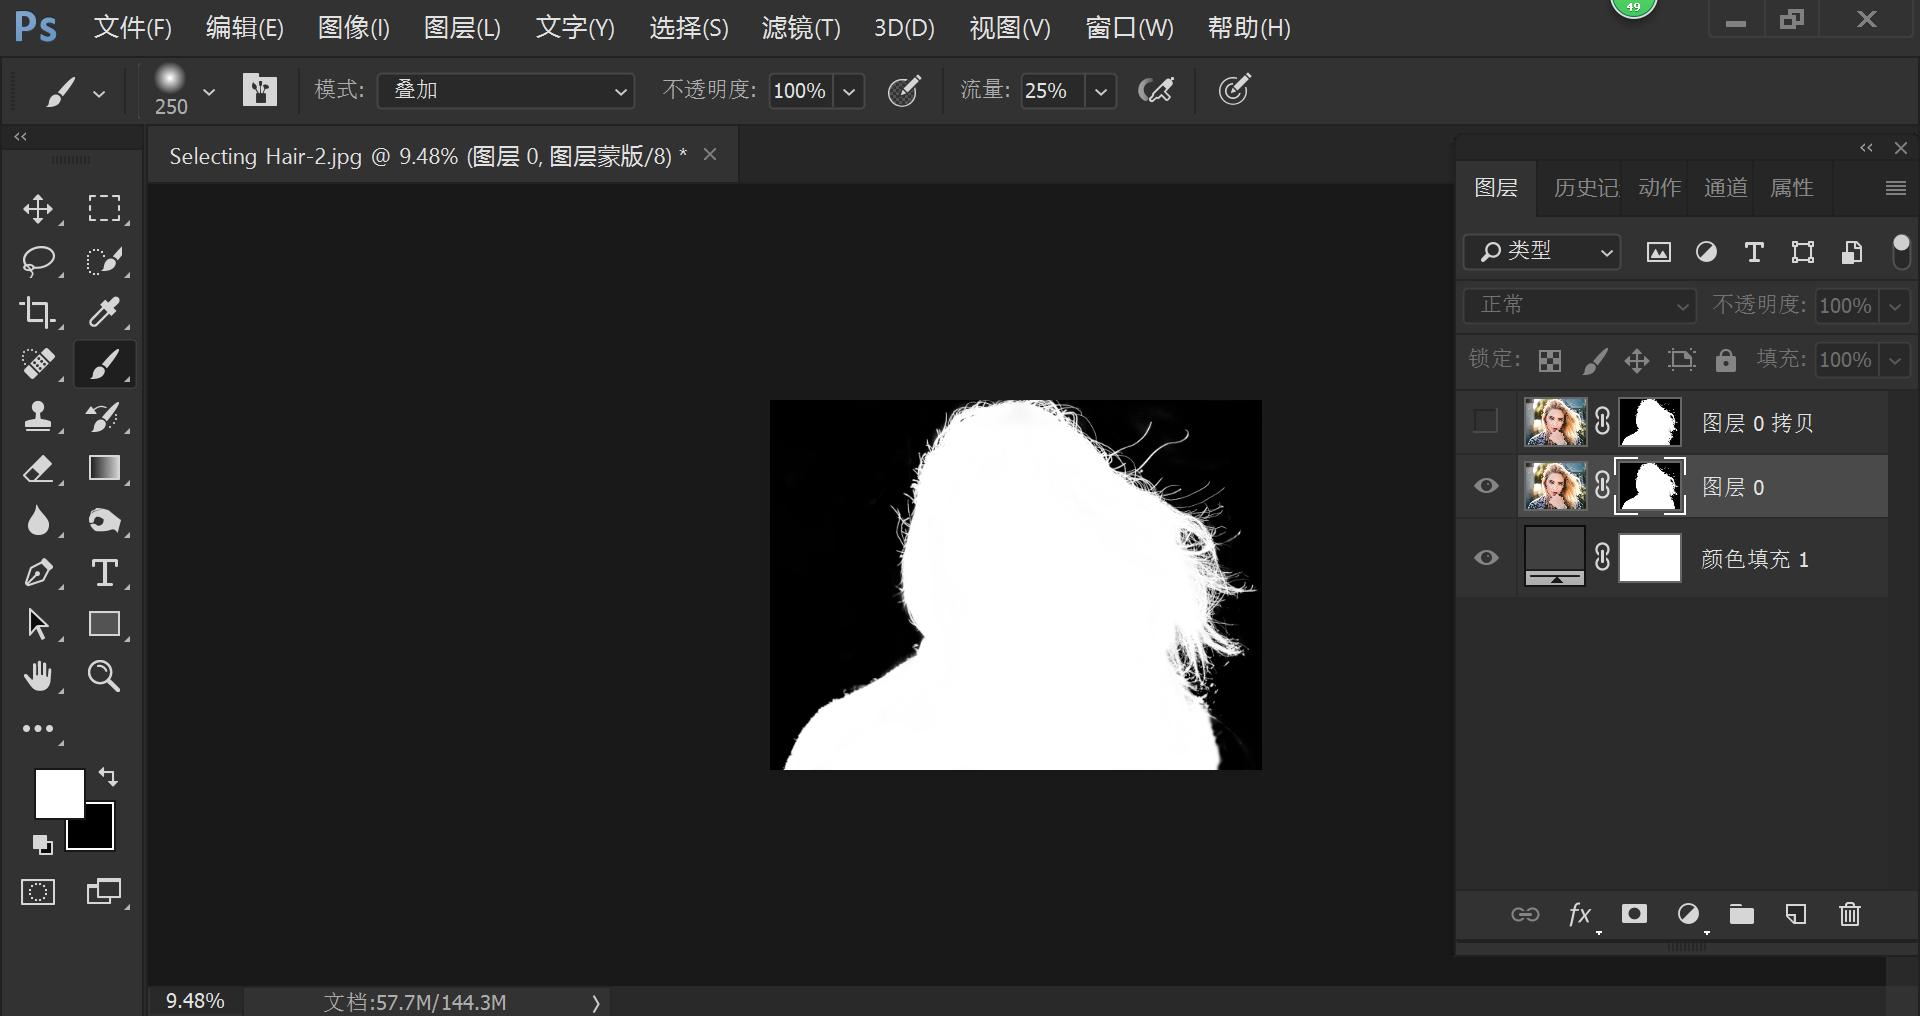Select the Brush tool in the toolbar
The height and width of the screenshot is (1016, 1920).
[104, 364]
